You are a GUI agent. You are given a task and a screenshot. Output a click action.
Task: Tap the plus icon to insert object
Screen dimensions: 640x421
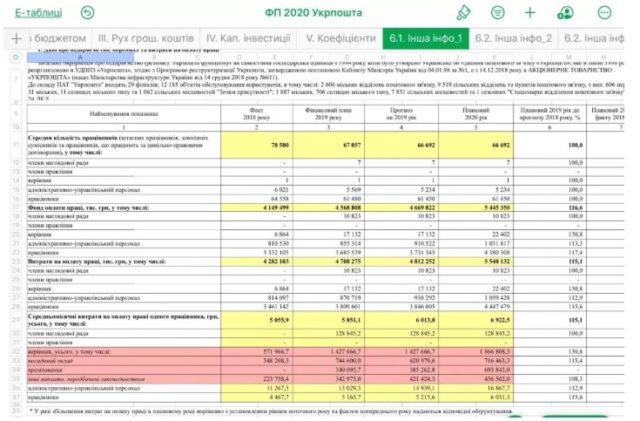pyautogui.click(x=530, y=12)
